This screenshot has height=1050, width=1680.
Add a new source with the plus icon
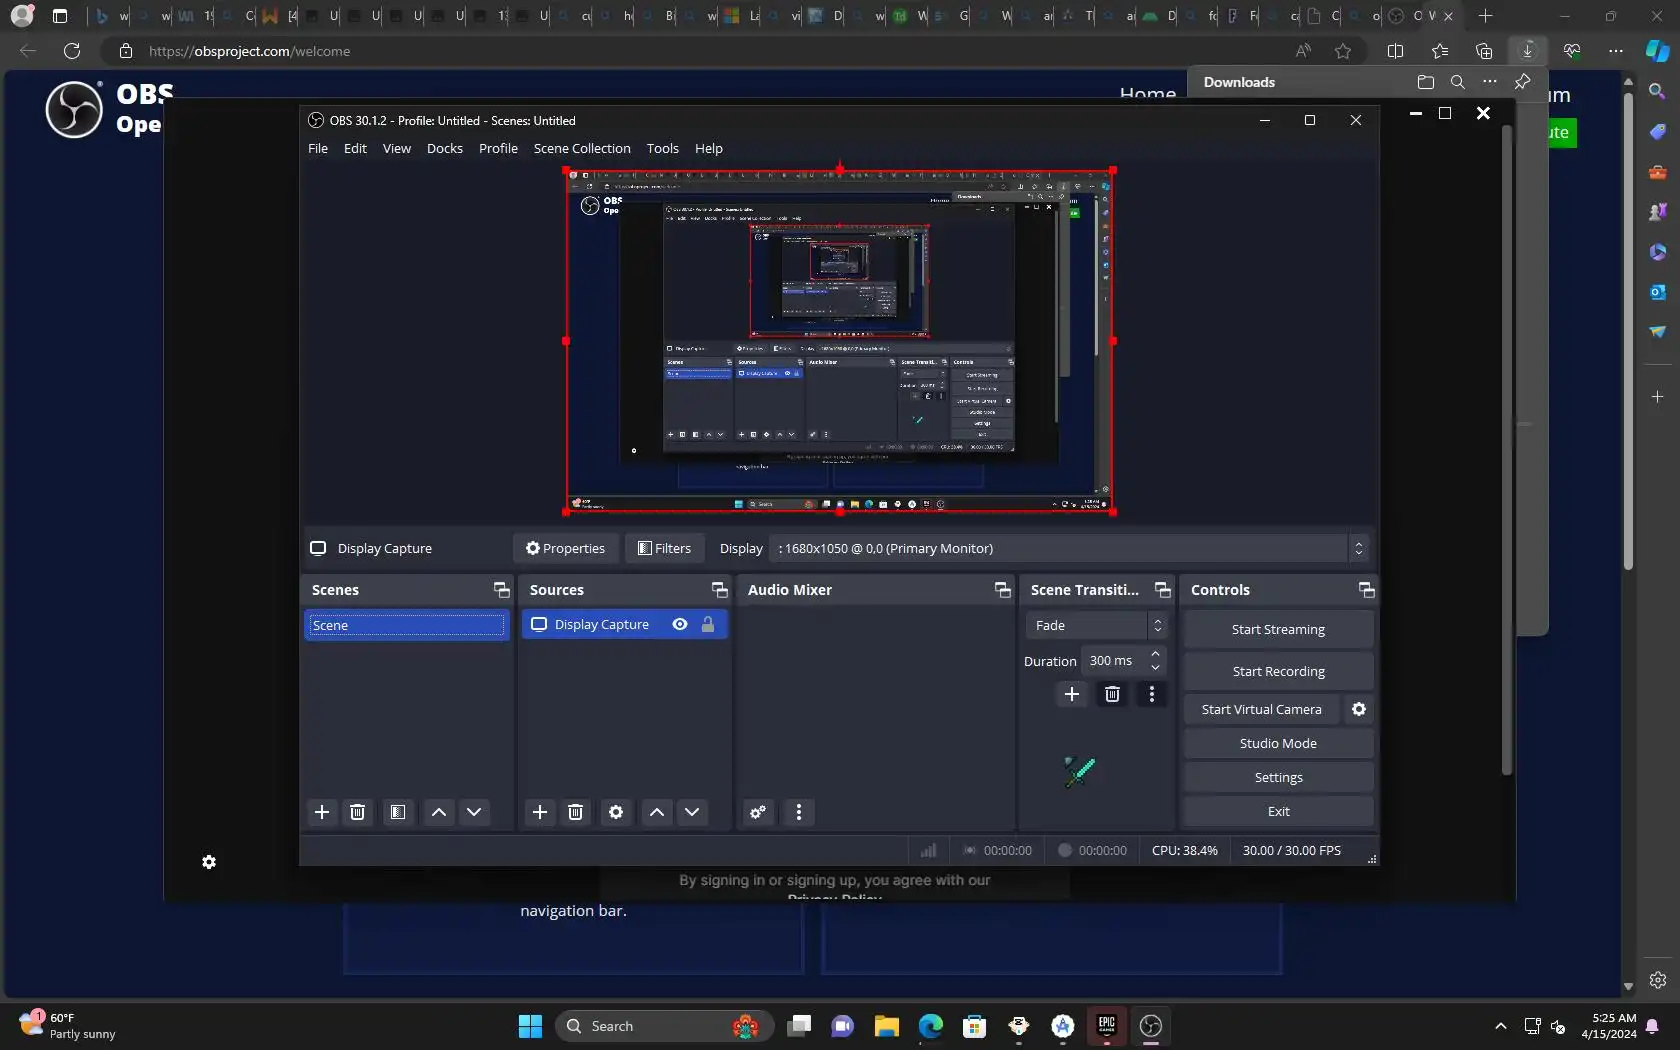coord(540,812)
